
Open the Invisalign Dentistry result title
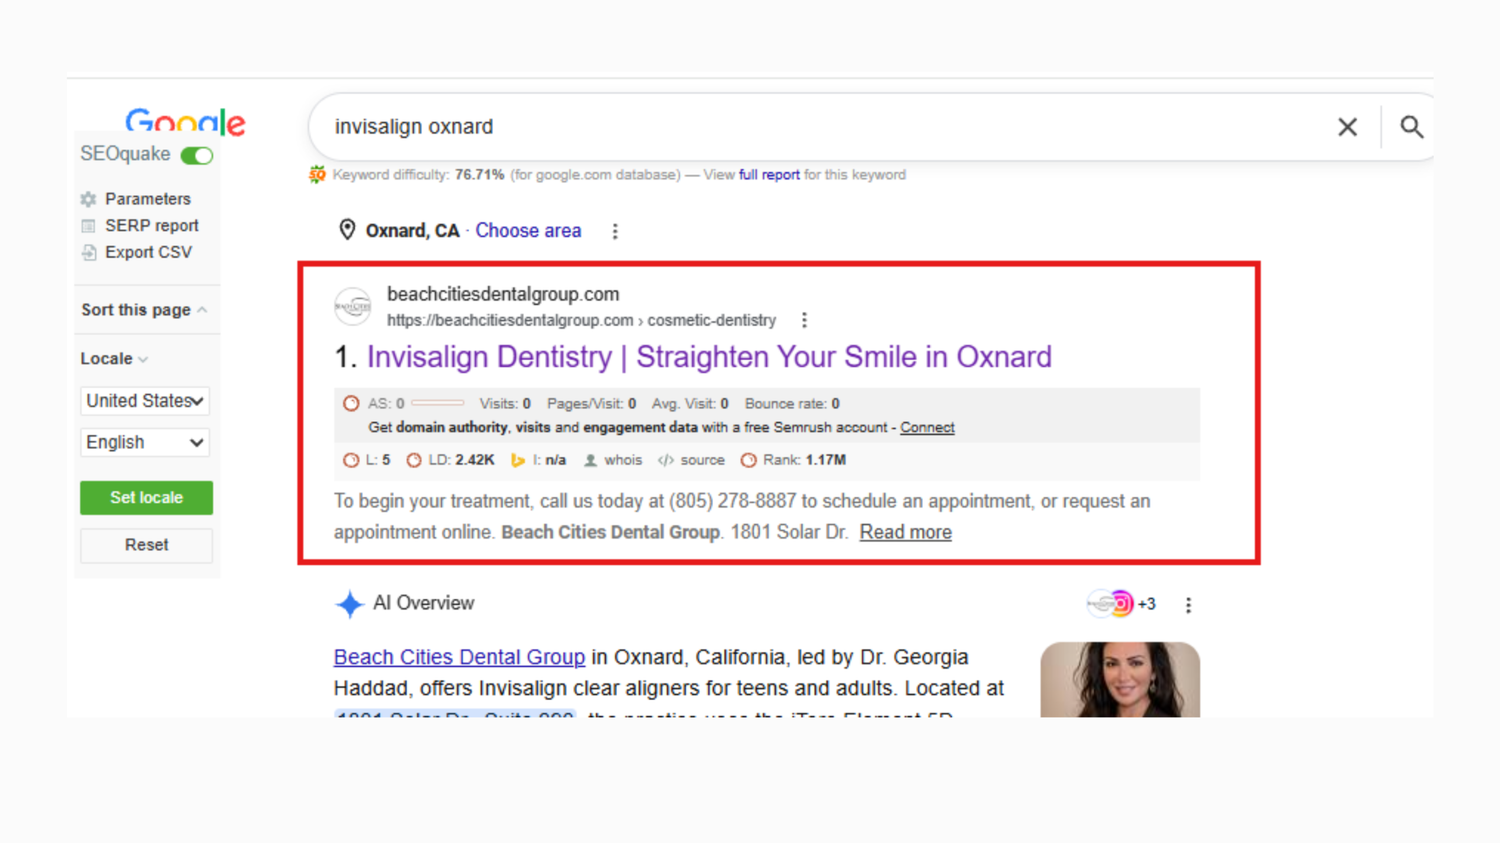click(x=709, y=357)
